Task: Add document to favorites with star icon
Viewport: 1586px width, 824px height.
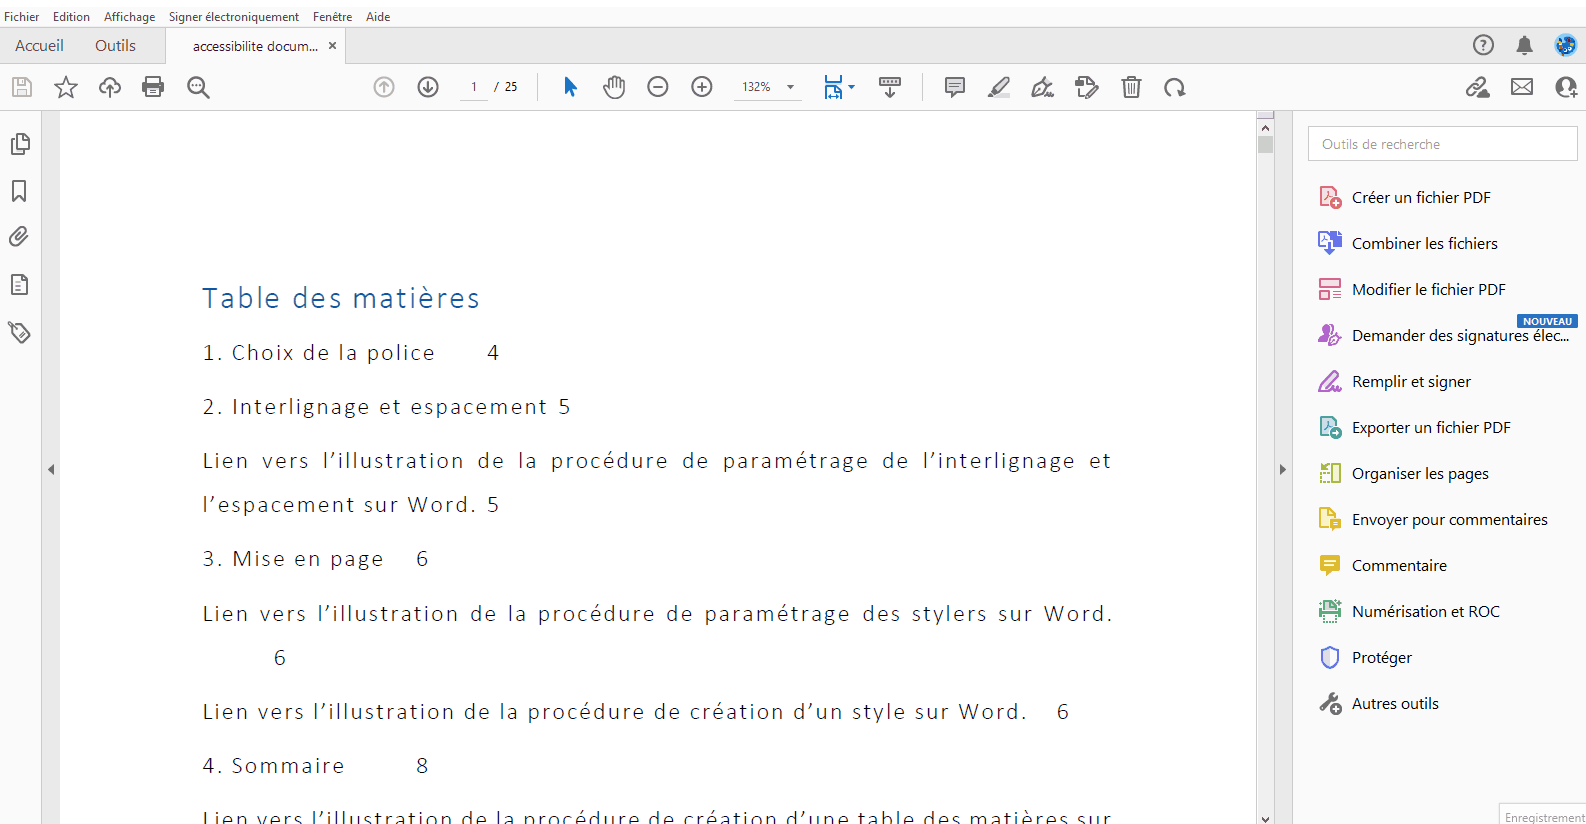Action: 66,87
